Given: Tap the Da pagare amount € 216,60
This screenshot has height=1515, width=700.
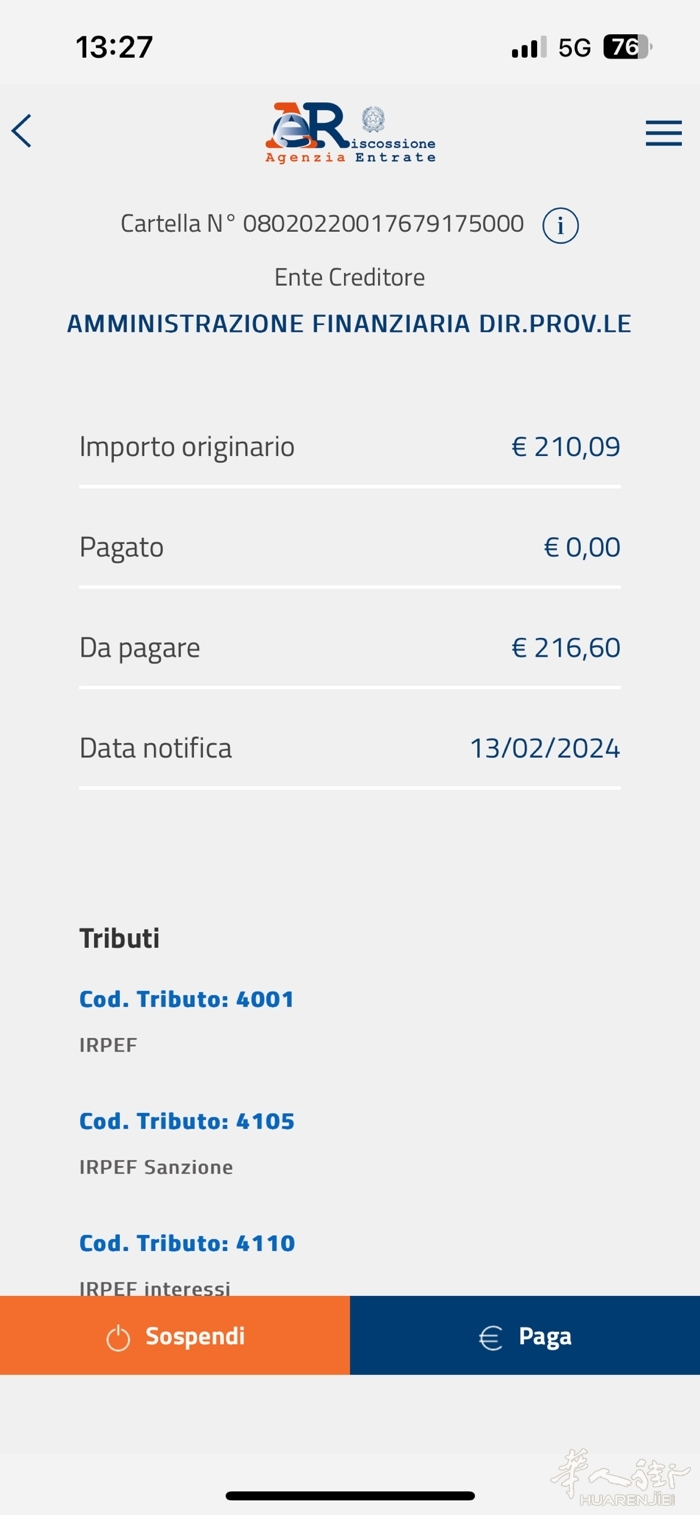Looking at the screenshot, I should point(566,648).
